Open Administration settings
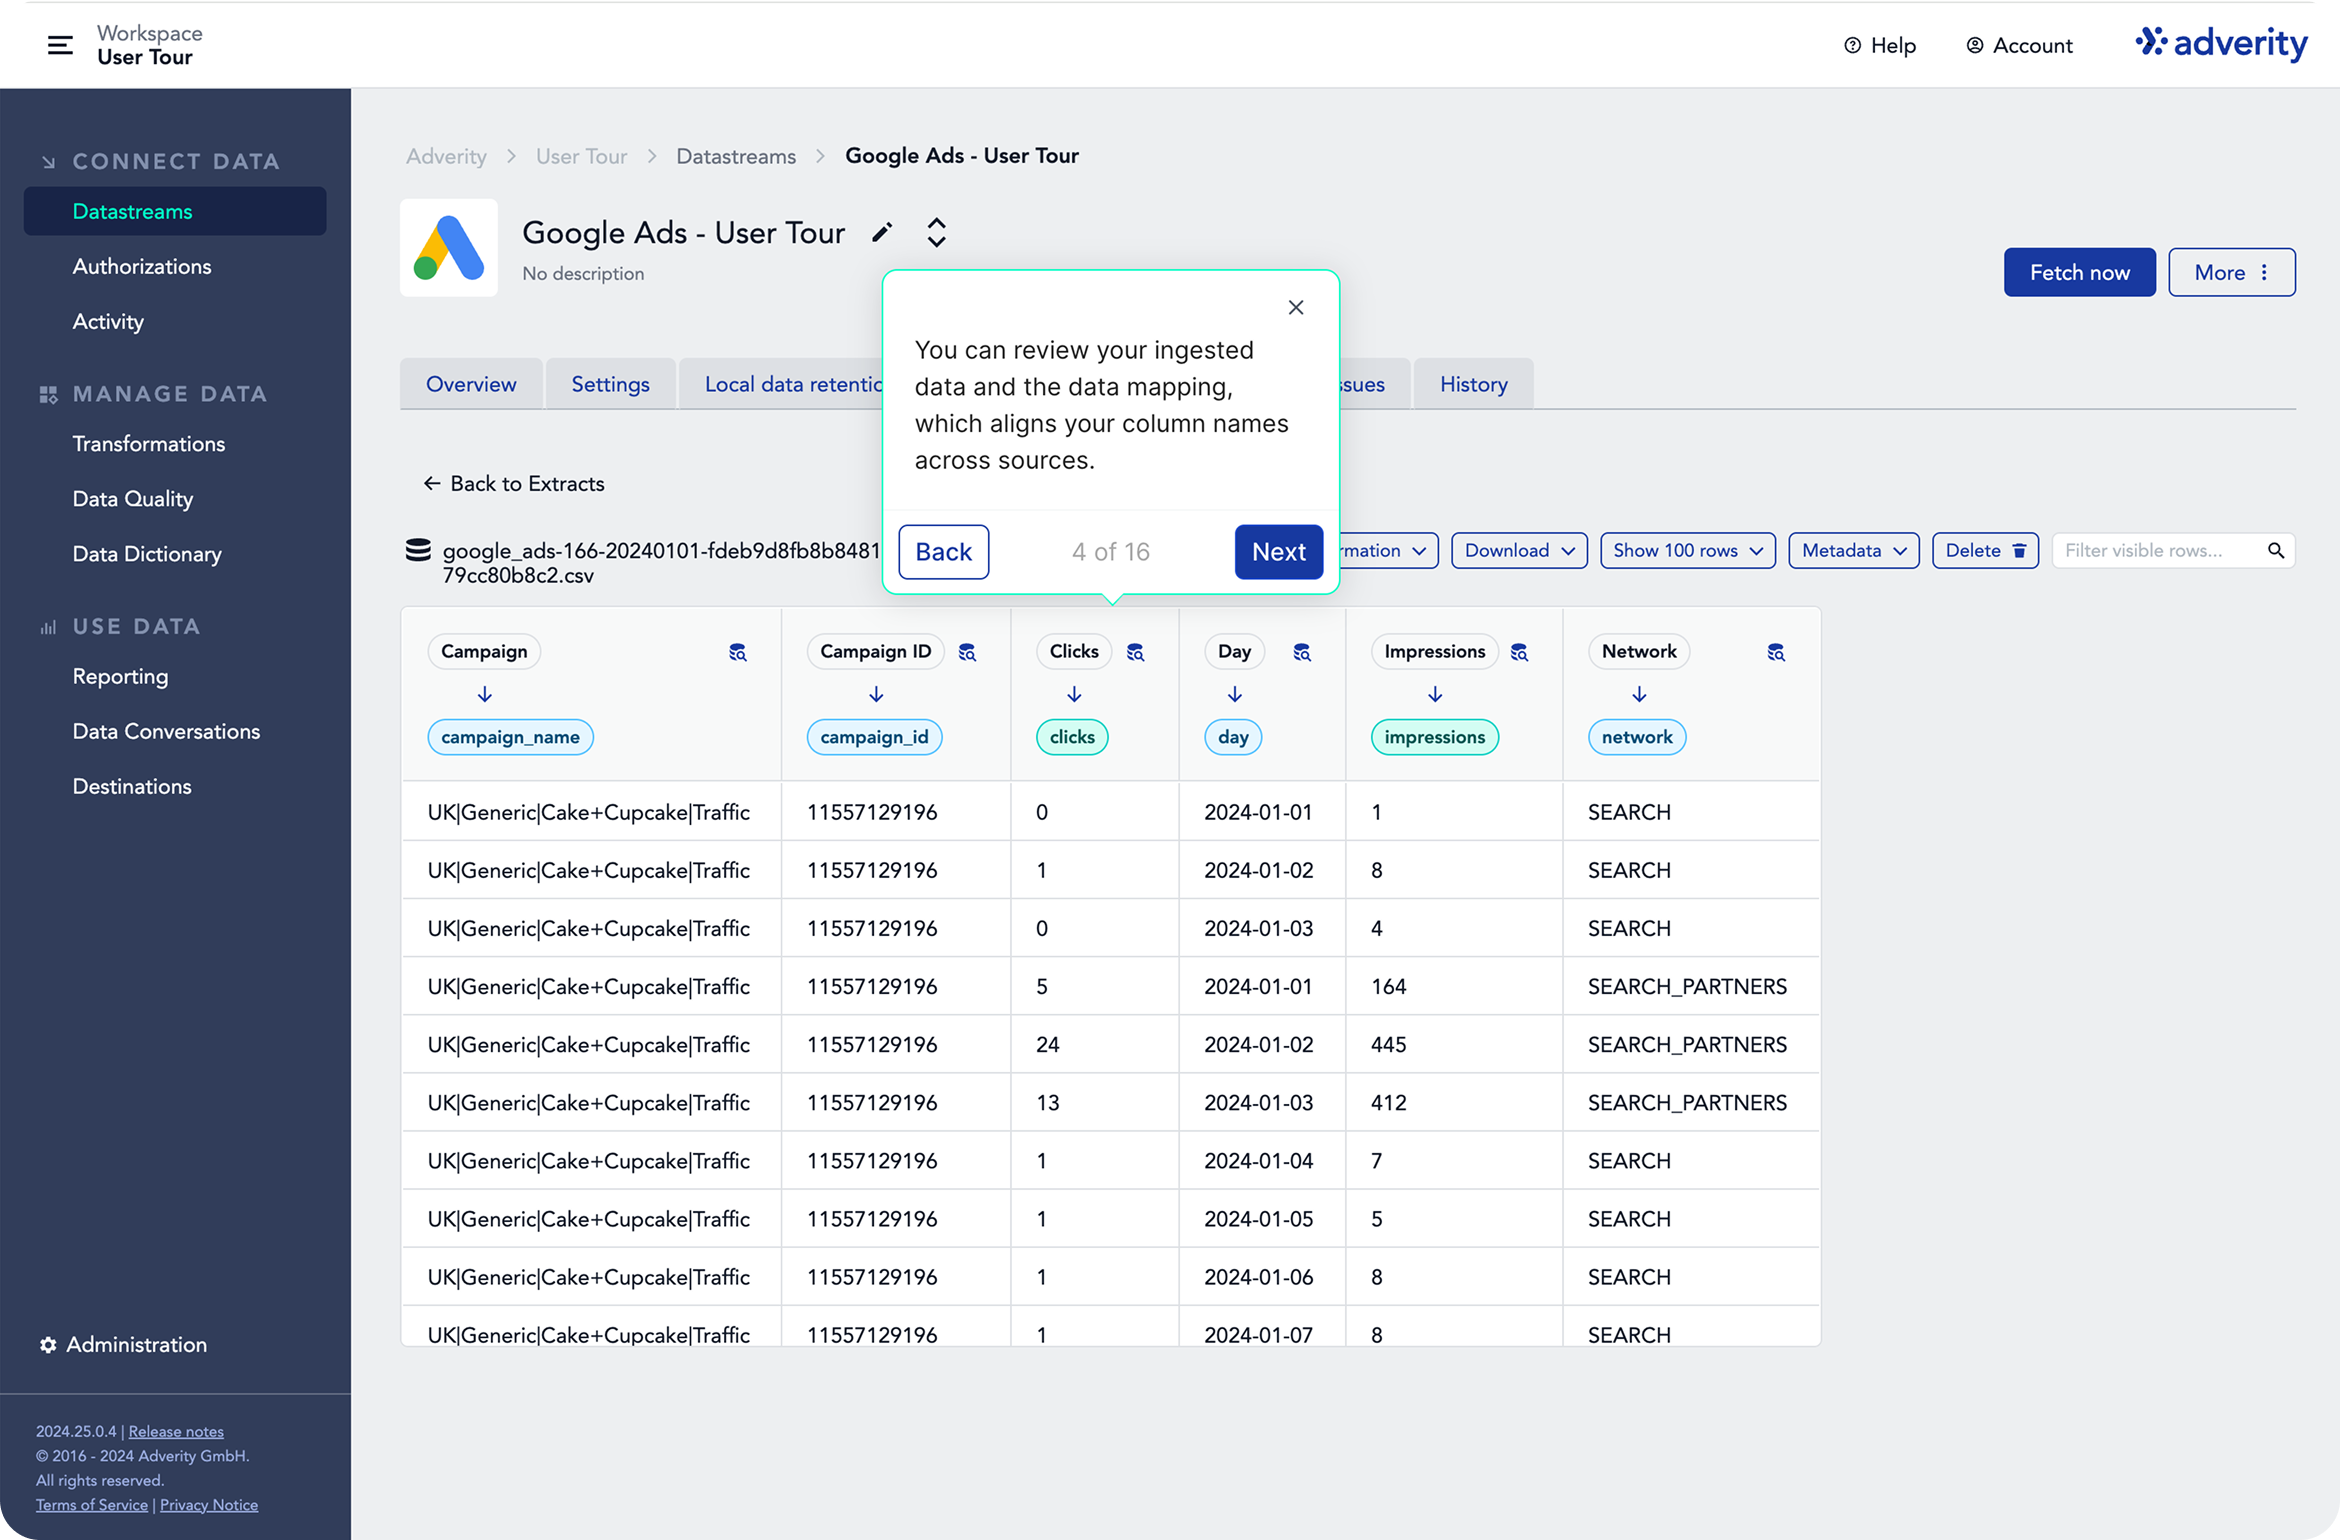This screenshot has height=1540, width=2340. [x=123, y=1345]
